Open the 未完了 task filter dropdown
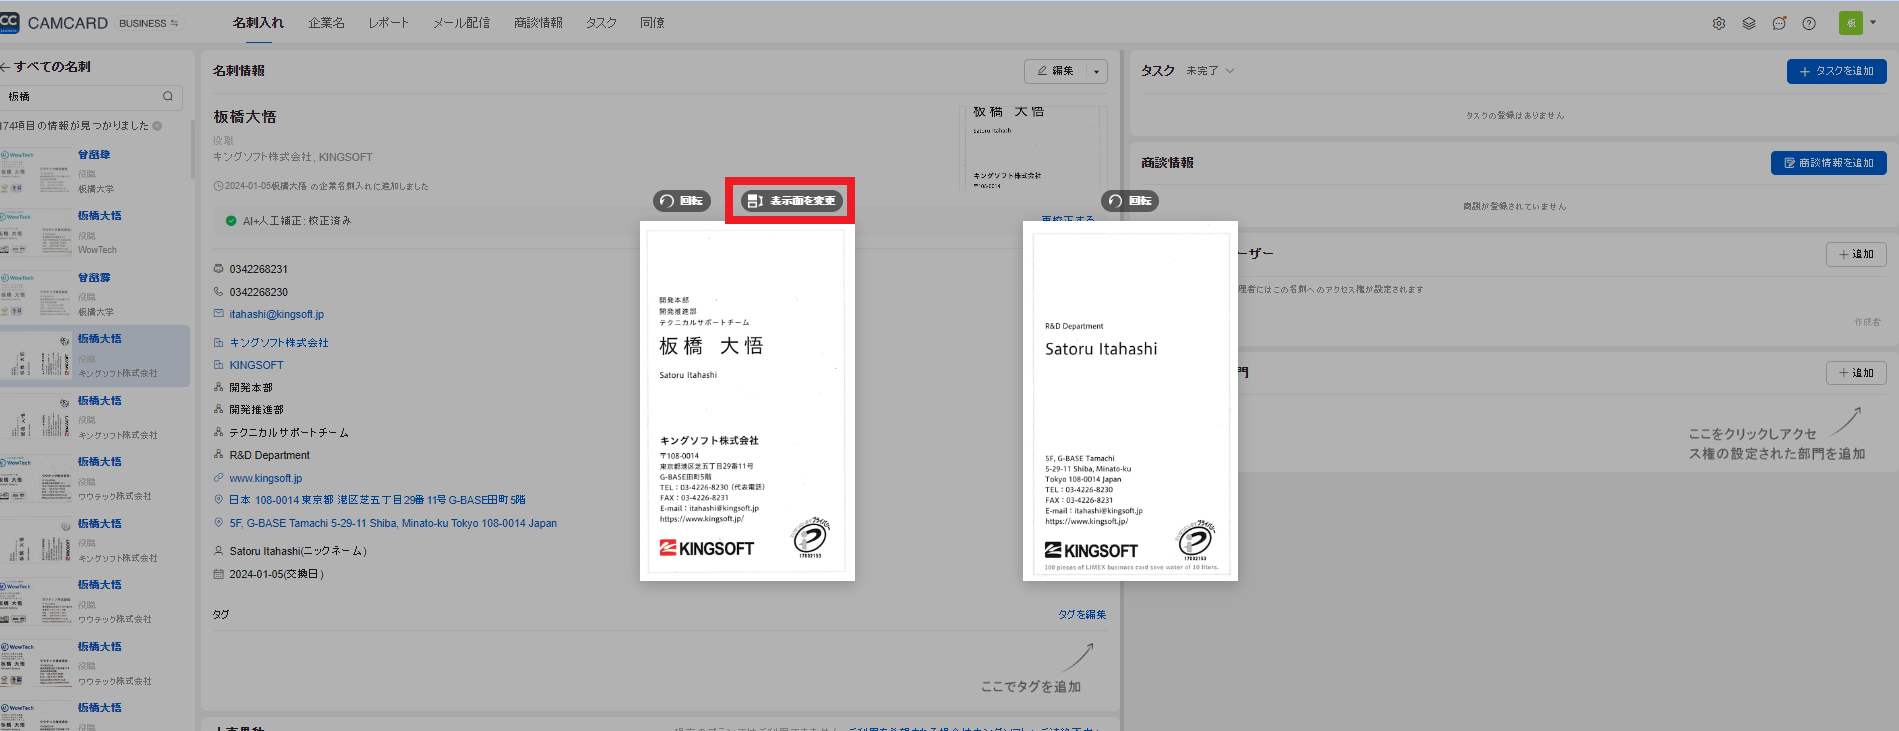 point(1210,71)
